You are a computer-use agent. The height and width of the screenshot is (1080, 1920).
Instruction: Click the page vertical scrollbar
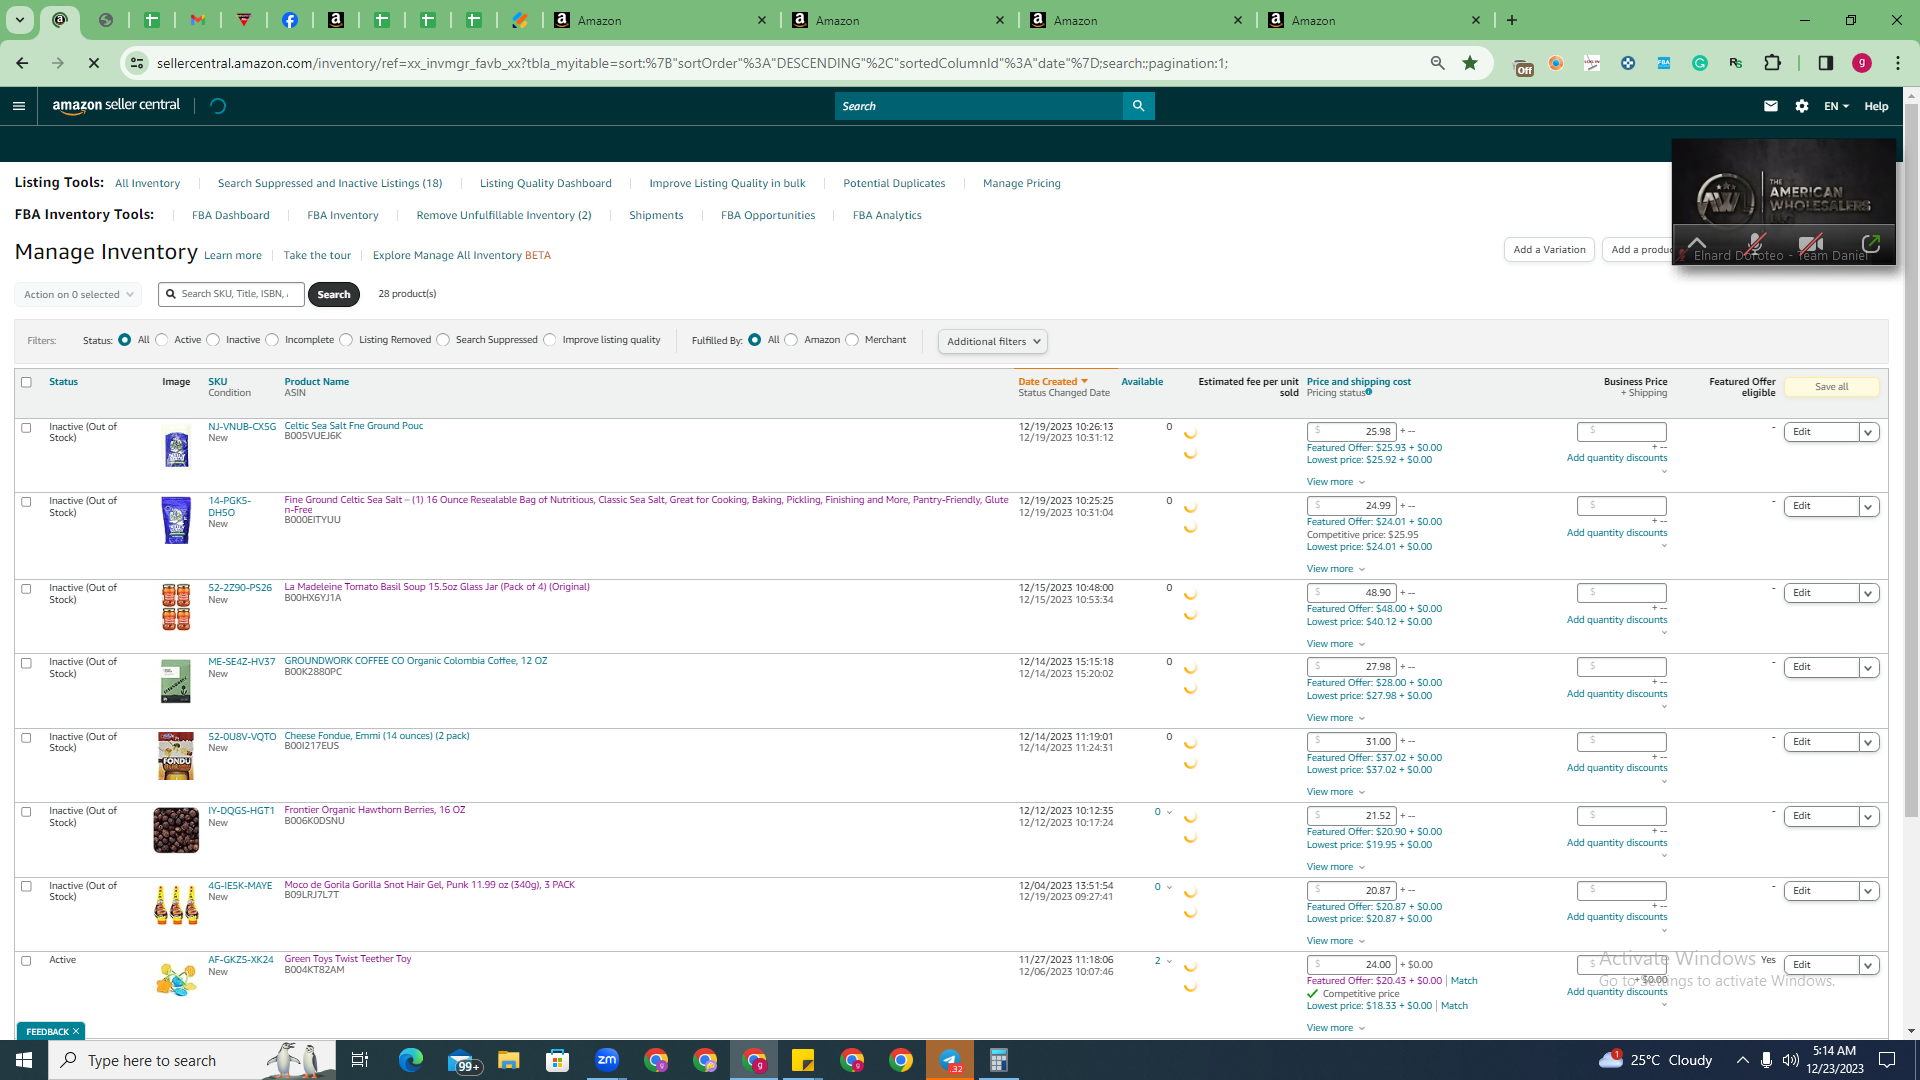pos(1911,460)
